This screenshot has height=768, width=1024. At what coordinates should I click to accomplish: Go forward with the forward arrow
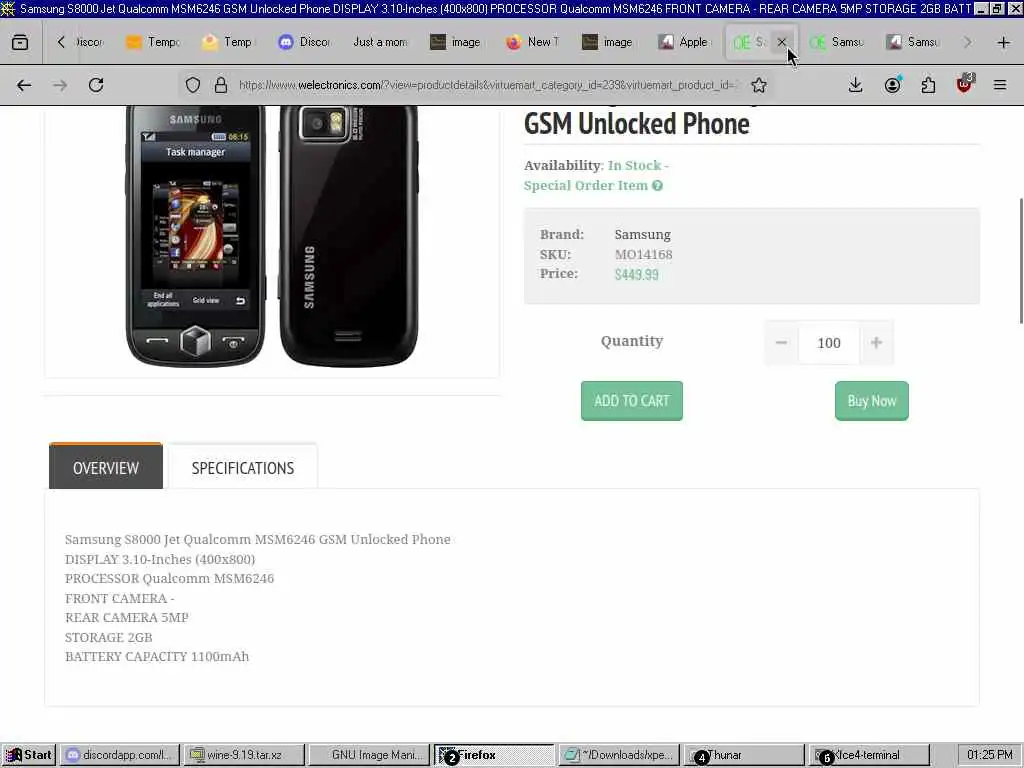point(60,85)
